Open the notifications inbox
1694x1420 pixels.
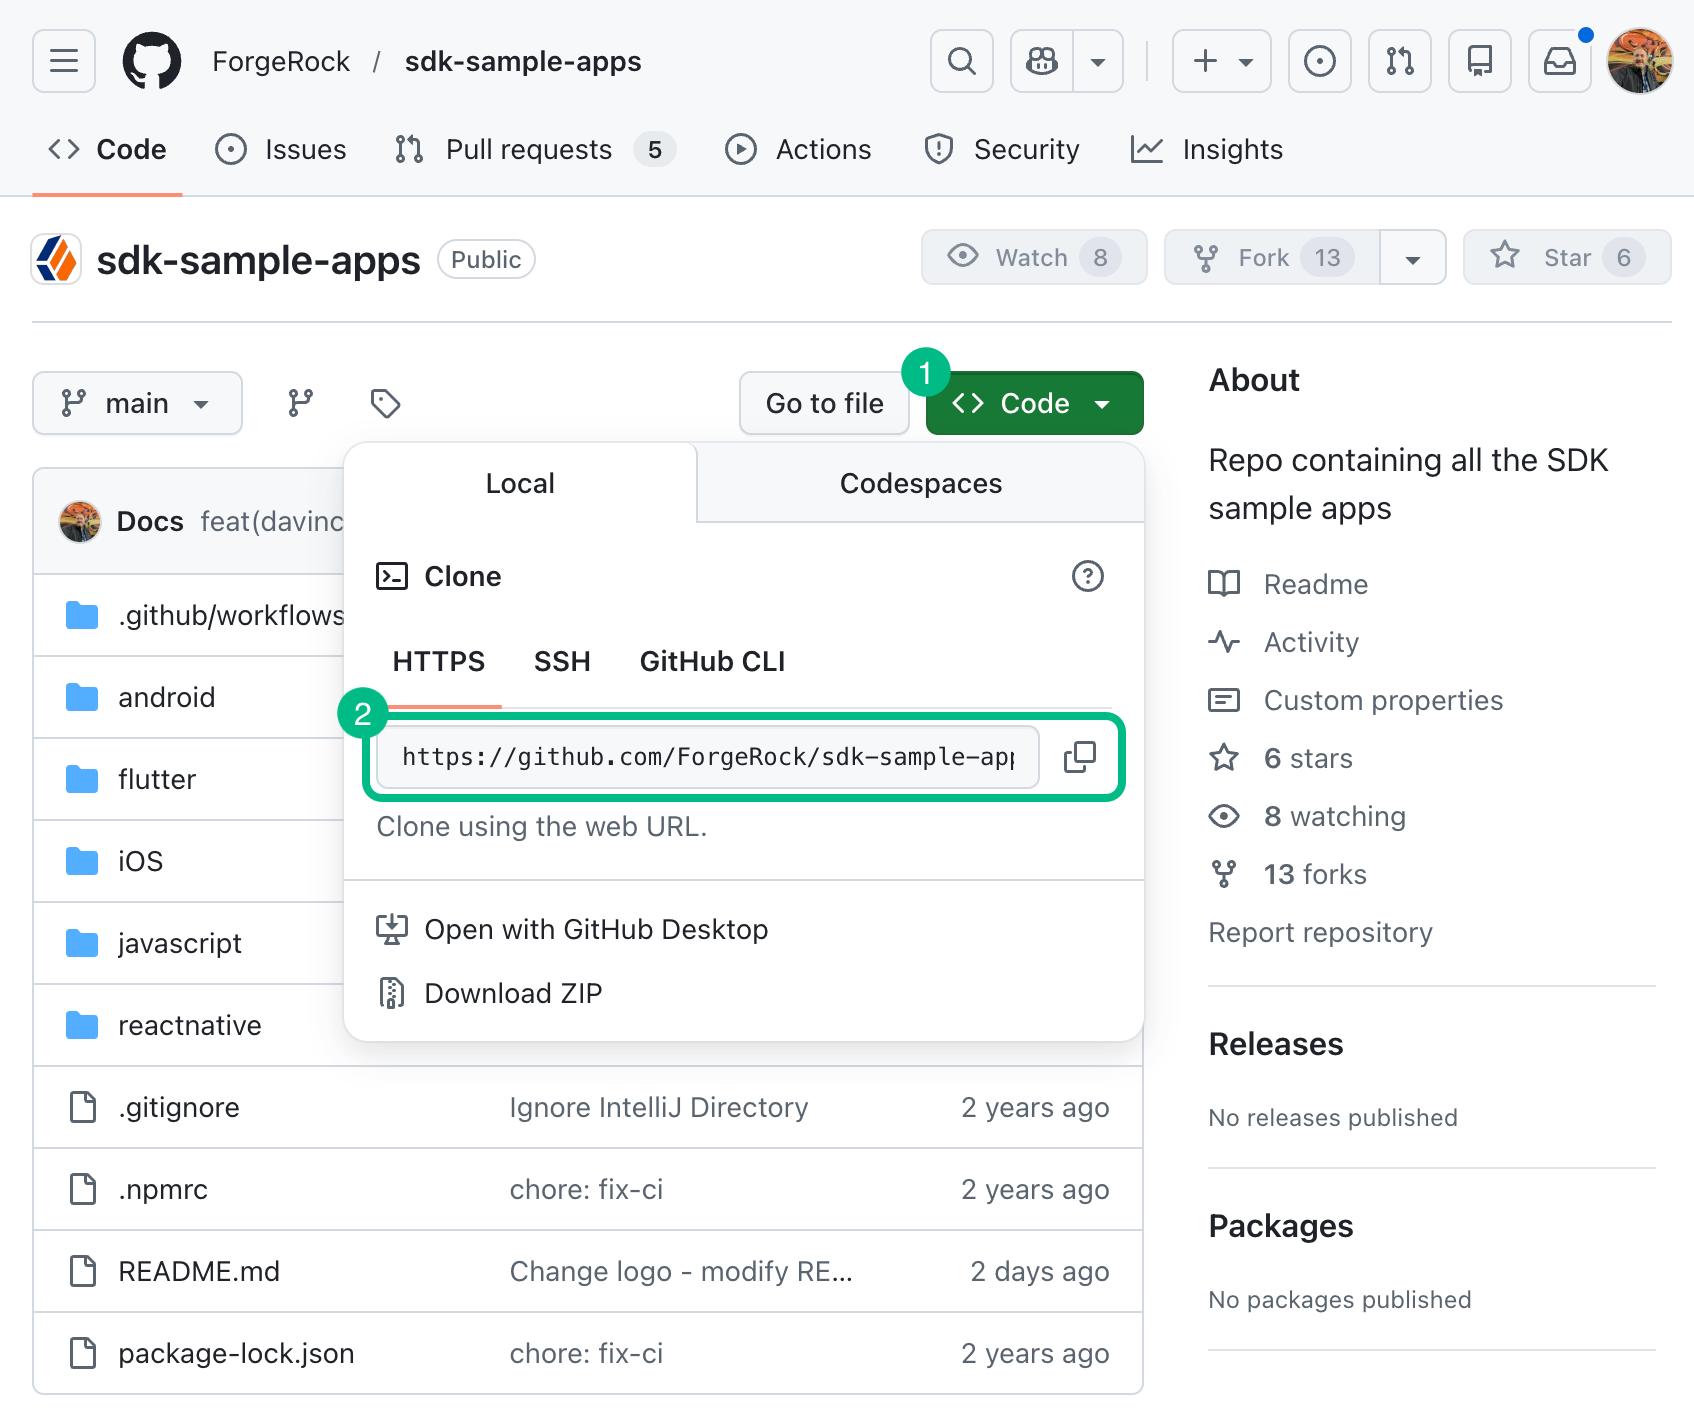(x=1558, y=61)
